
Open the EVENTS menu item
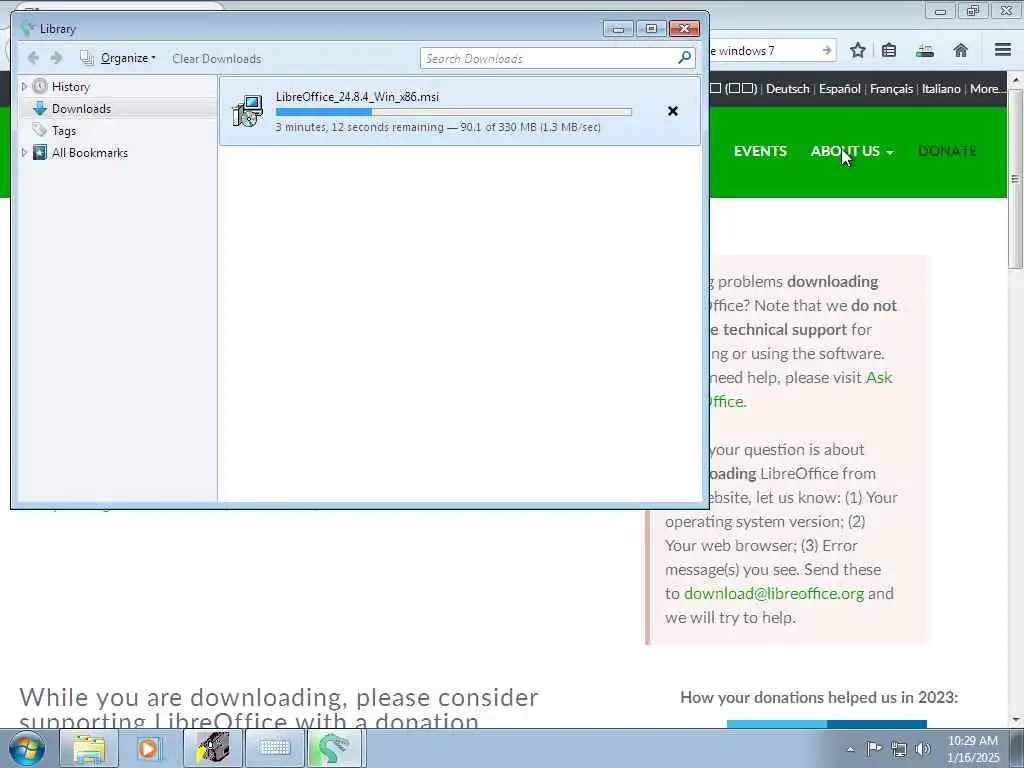click(760, 151)
